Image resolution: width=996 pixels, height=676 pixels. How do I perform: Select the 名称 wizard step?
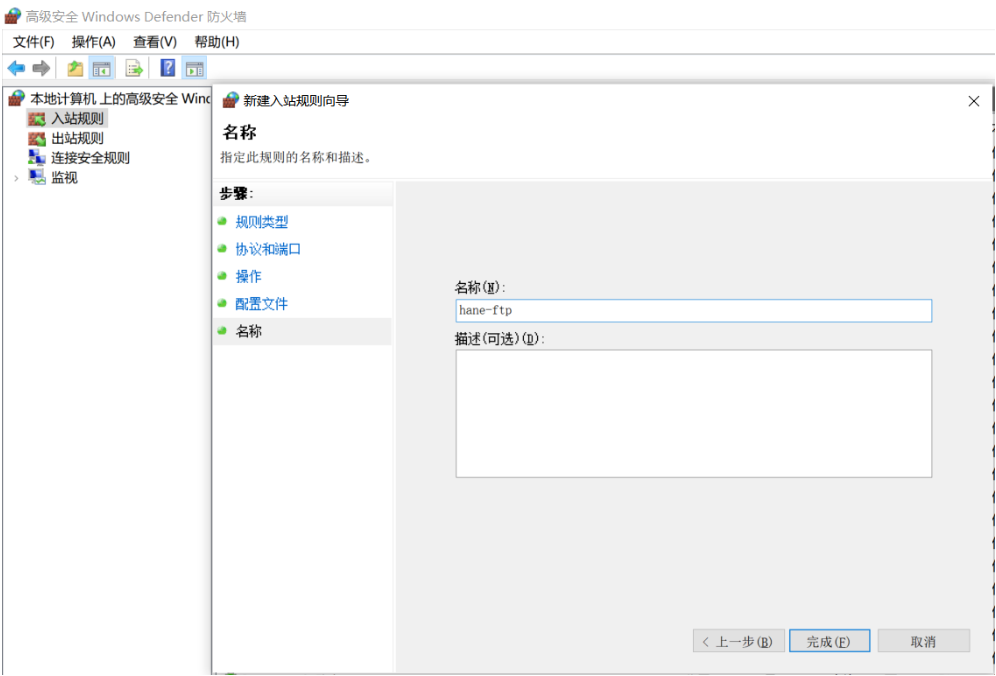point(248,331)
